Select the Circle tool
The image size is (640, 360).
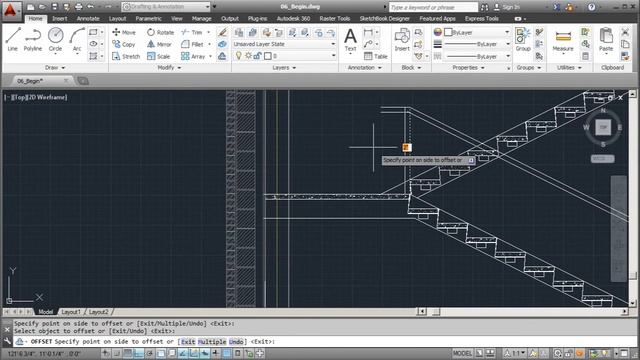(56, 40)
